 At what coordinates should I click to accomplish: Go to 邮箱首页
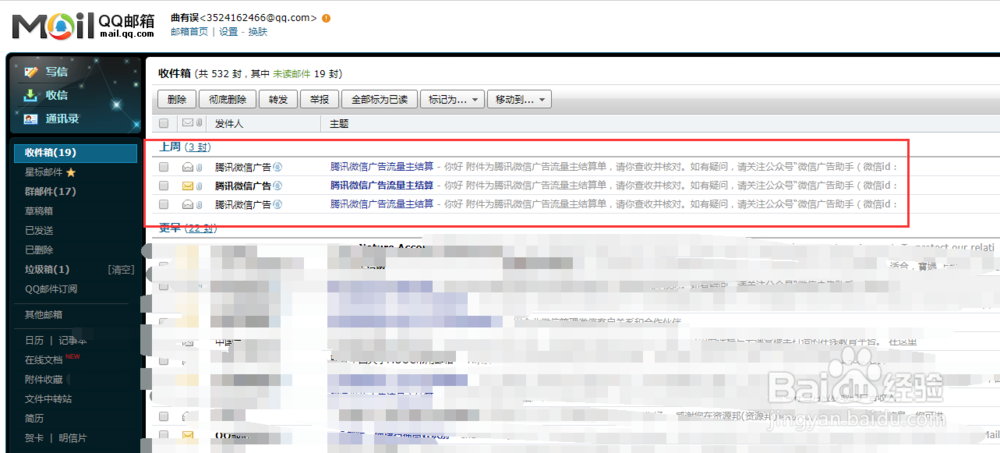click(x=189, y=32)
